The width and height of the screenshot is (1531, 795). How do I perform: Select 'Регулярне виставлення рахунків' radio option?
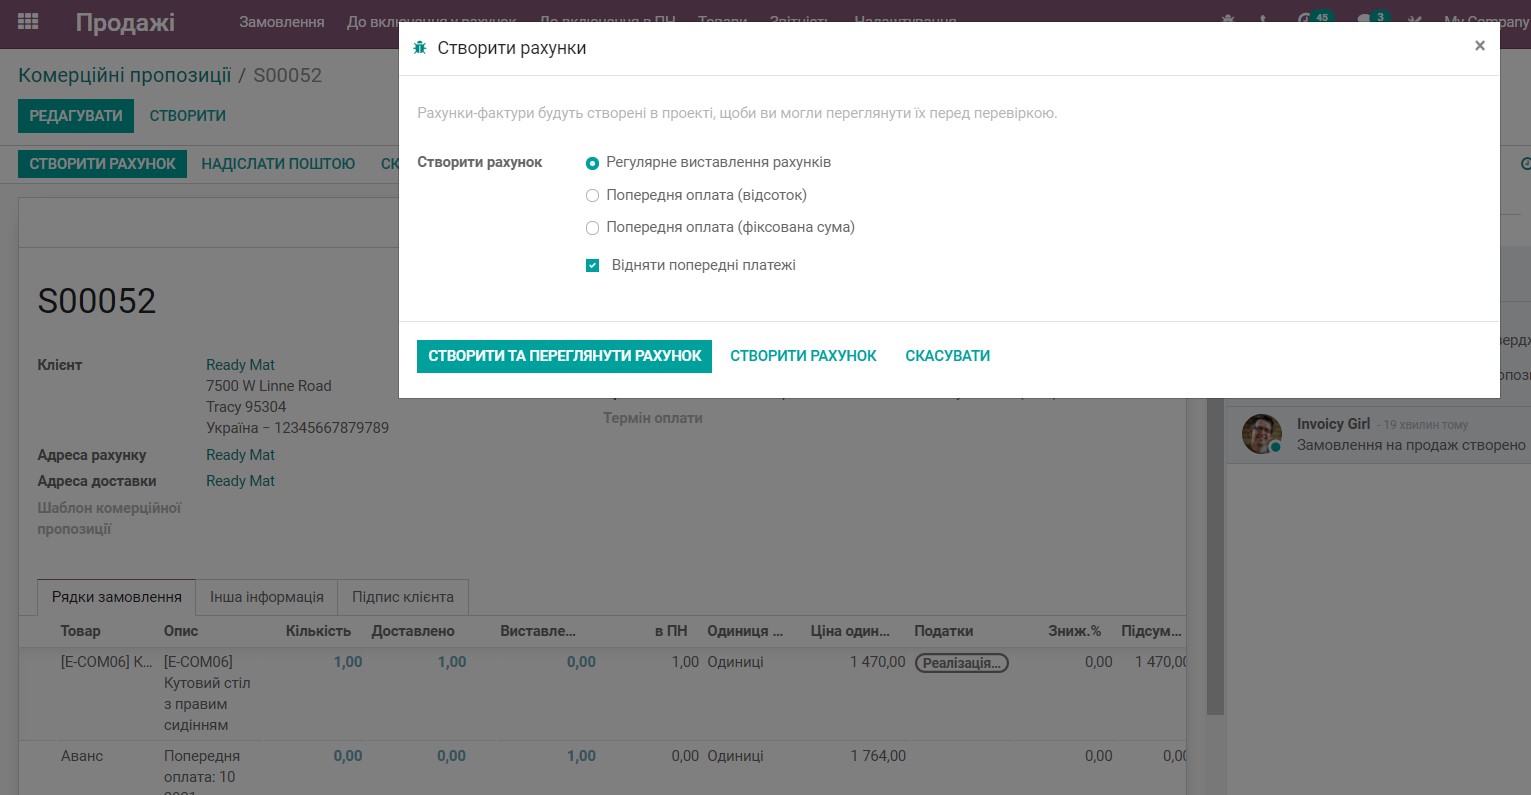[592, 162]
